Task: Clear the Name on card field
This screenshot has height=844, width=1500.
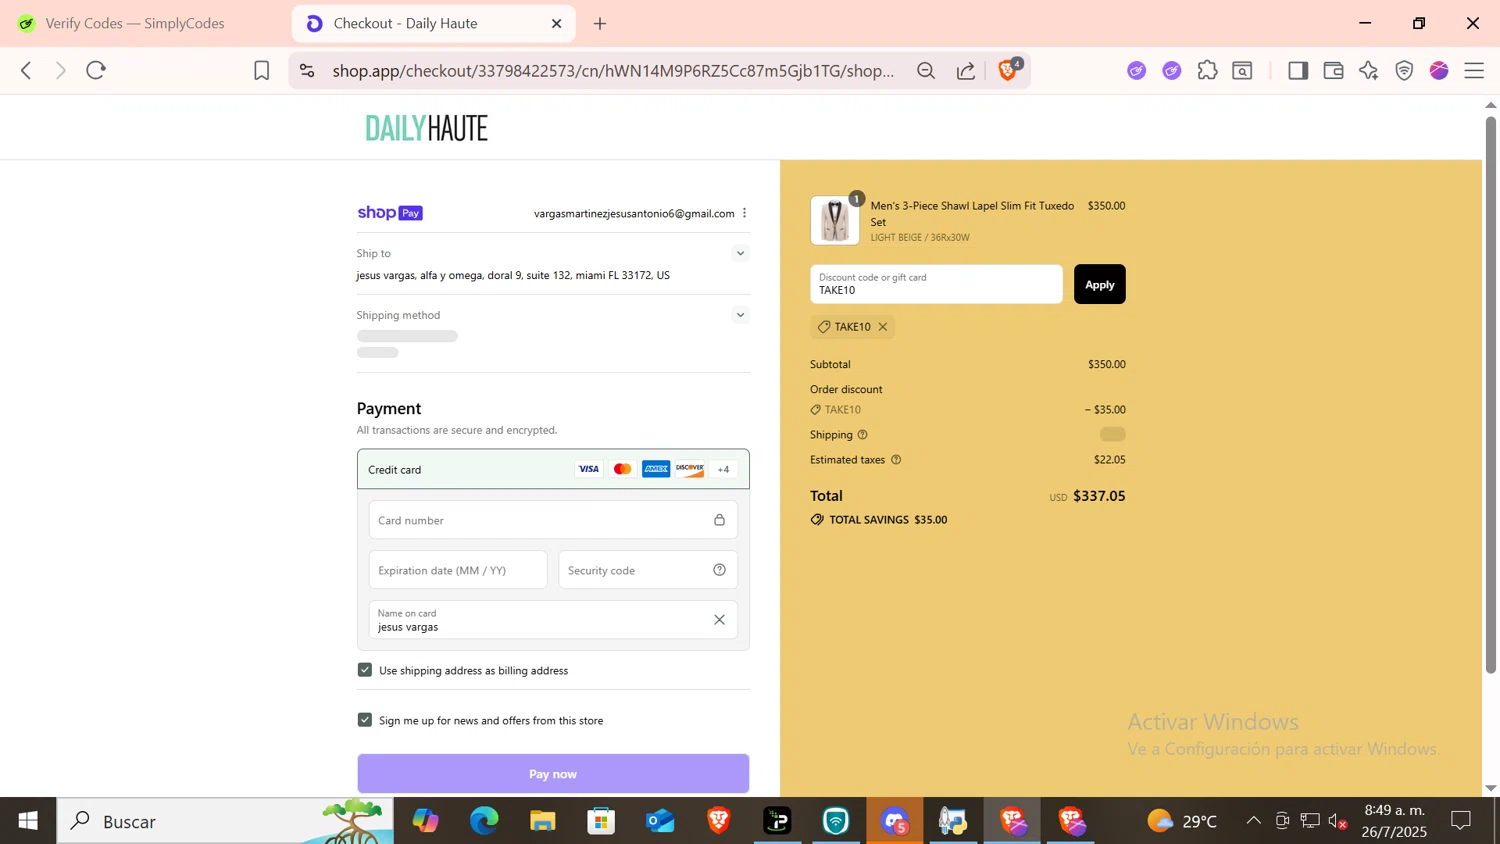Action: (719, 620)
